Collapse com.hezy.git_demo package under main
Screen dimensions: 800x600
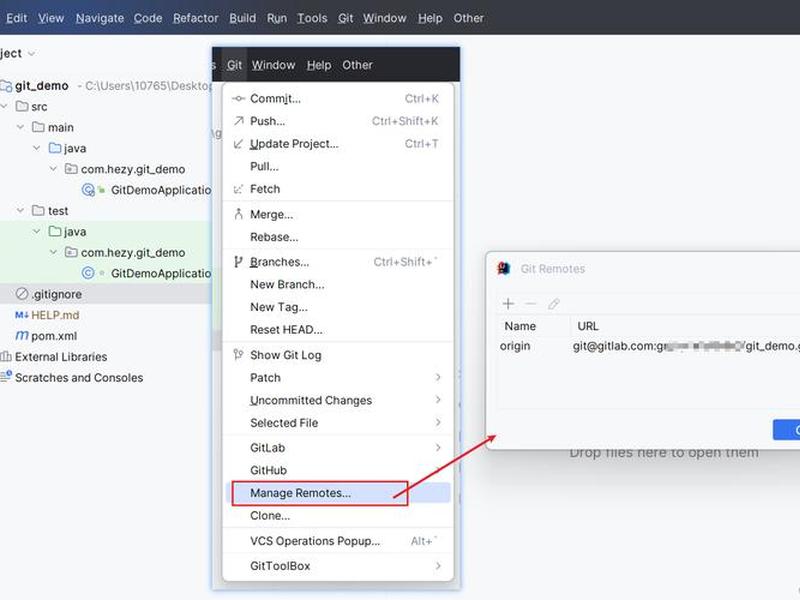[53, 168]
